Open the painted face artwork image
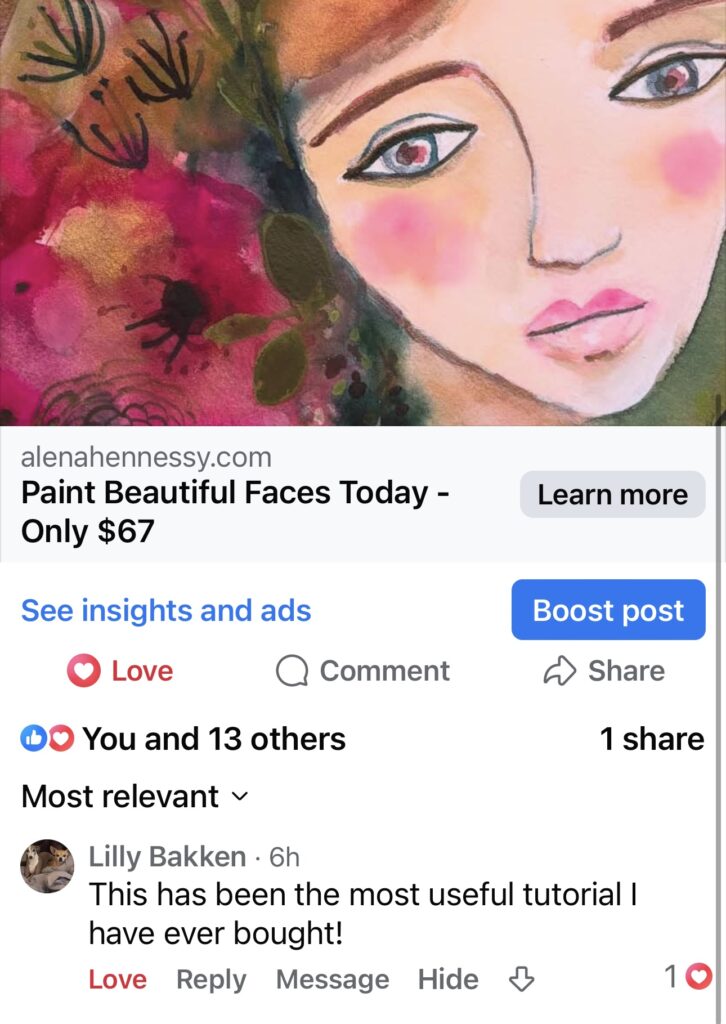 click(363, 212)
